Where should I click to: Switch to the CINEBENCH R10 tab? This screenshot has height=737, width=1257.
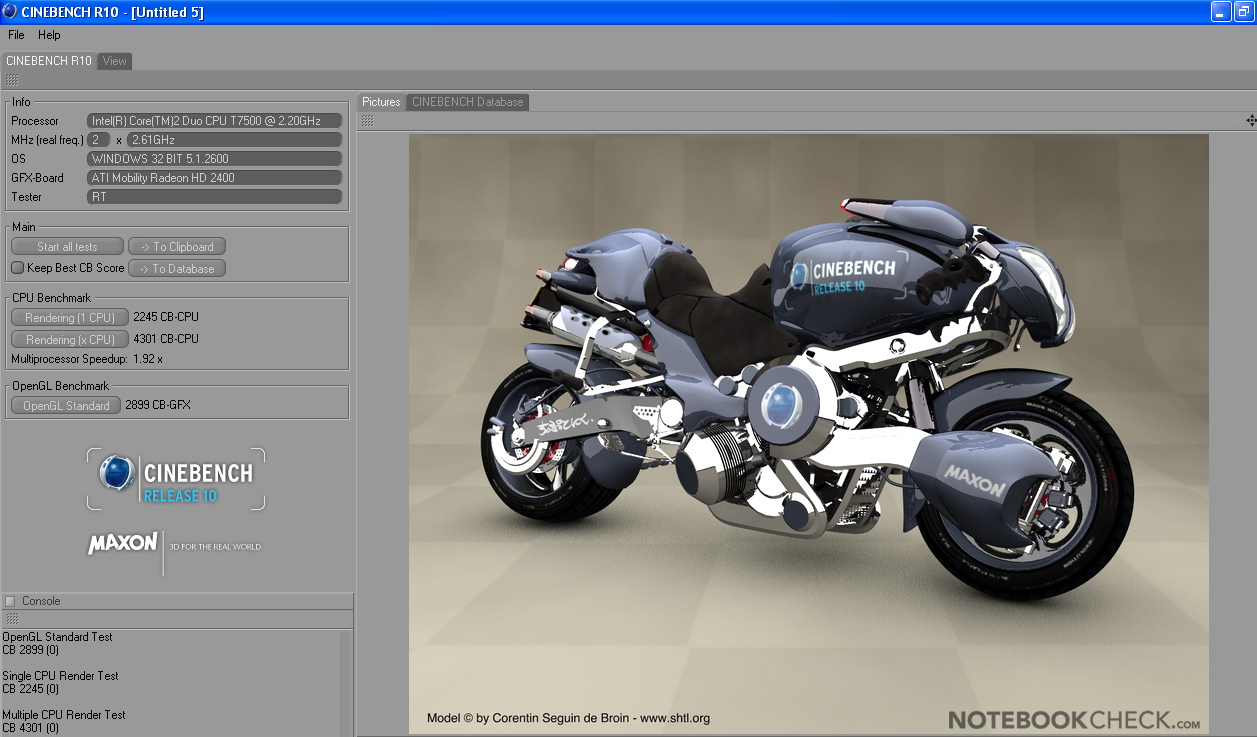tap(49, 61)
